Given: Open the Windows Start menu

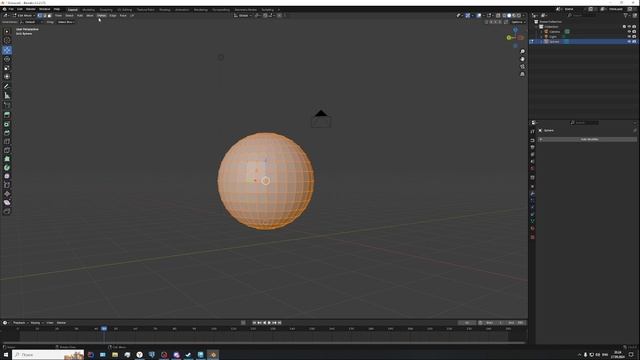Looking at the screenshot, I should tap(6, 355).
